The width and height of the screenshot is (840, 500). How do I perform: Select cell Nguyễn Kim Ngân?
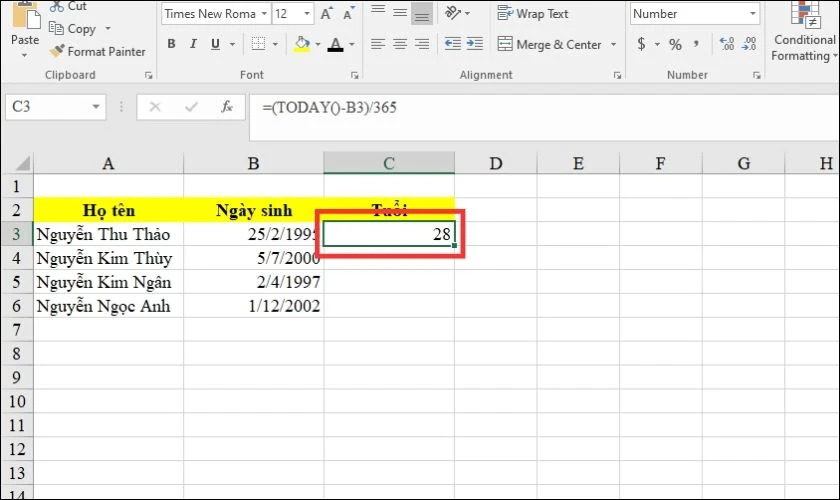tap(108, 282)
